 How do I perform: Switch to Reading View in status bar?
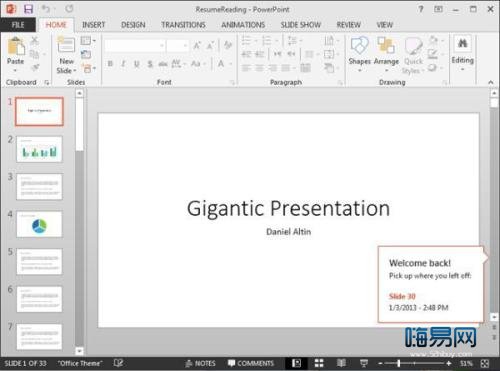(x=341, y=363)
